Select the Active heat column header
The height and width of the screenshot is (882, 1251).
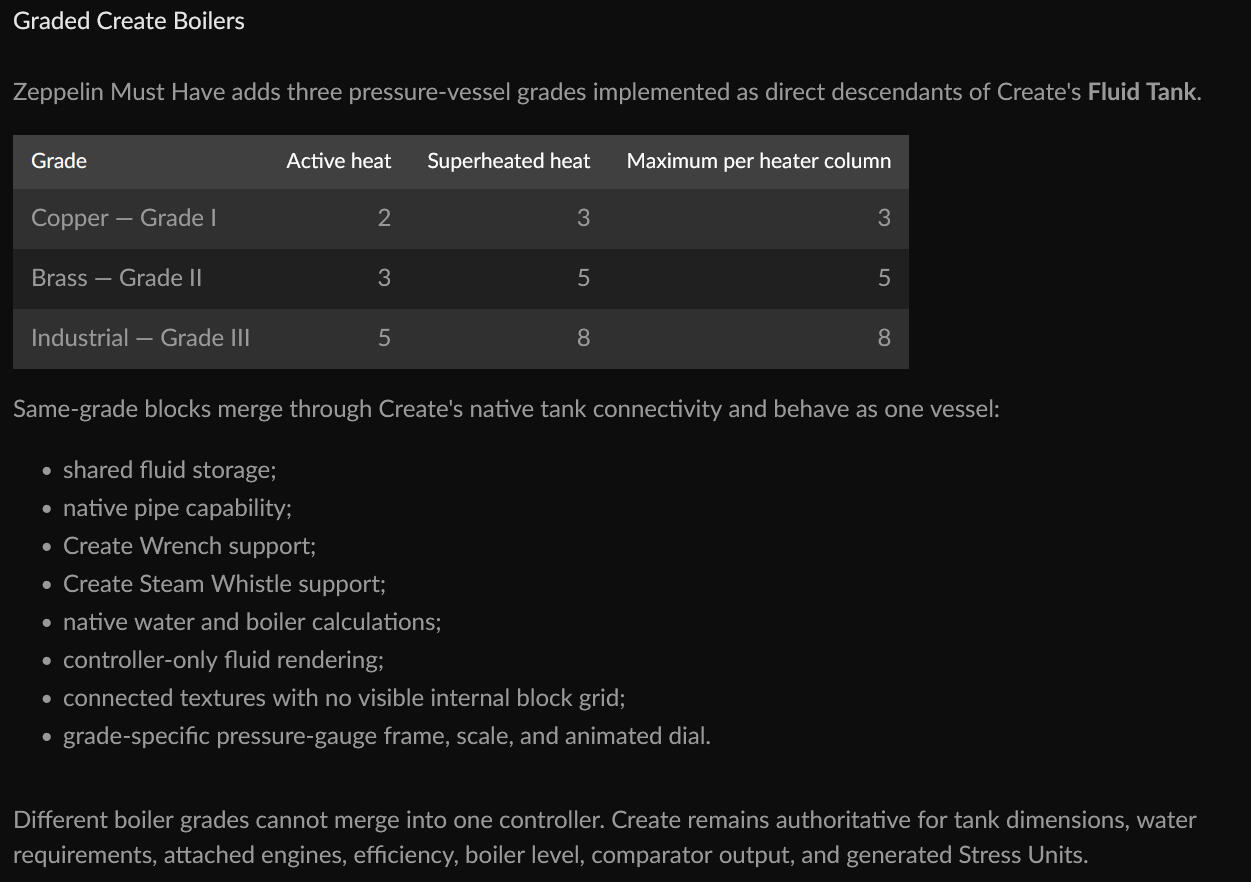(338, 161)
